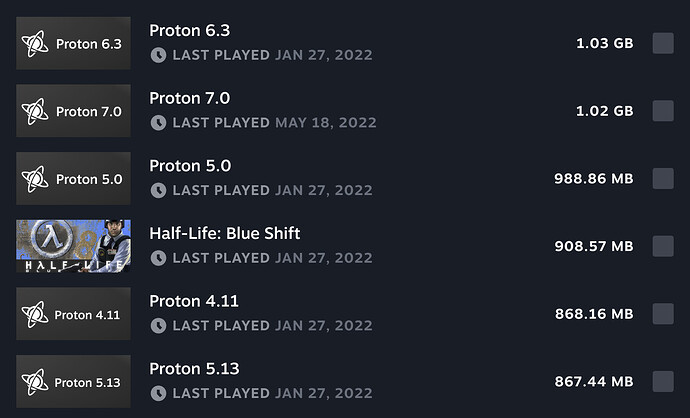Click the clock icon under Half-Life: Blue Shift
This screenshot has height=418, width=690.
(x=158, y=258)
